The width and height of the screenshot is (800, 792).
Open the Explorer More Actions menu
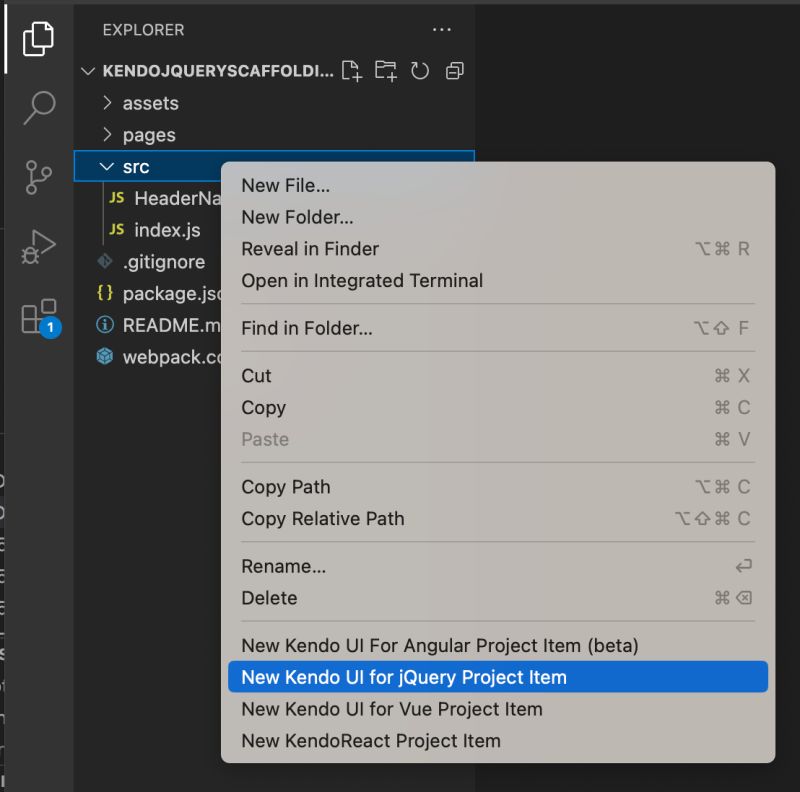[441, 30]
